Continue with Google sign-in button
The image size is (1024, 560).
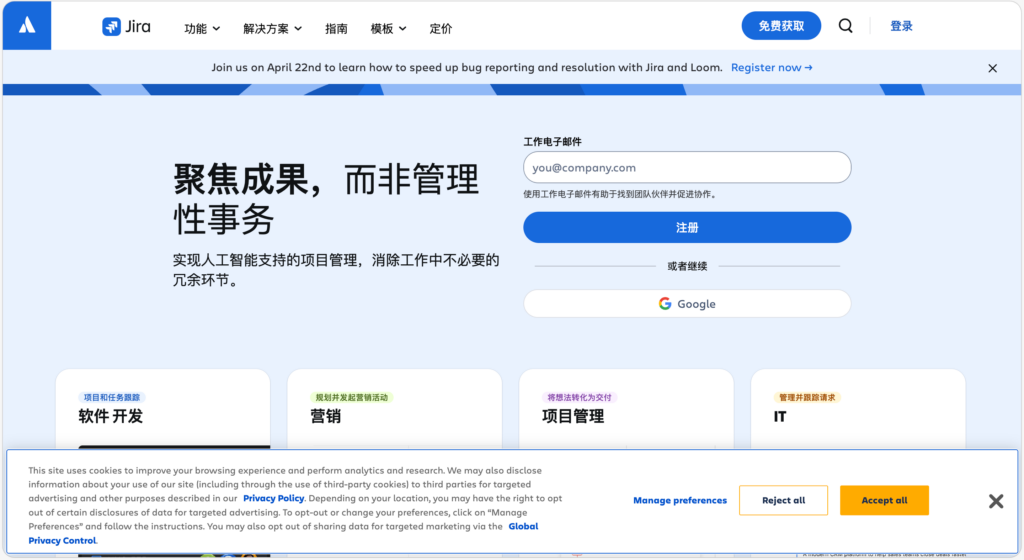(687, 303)
